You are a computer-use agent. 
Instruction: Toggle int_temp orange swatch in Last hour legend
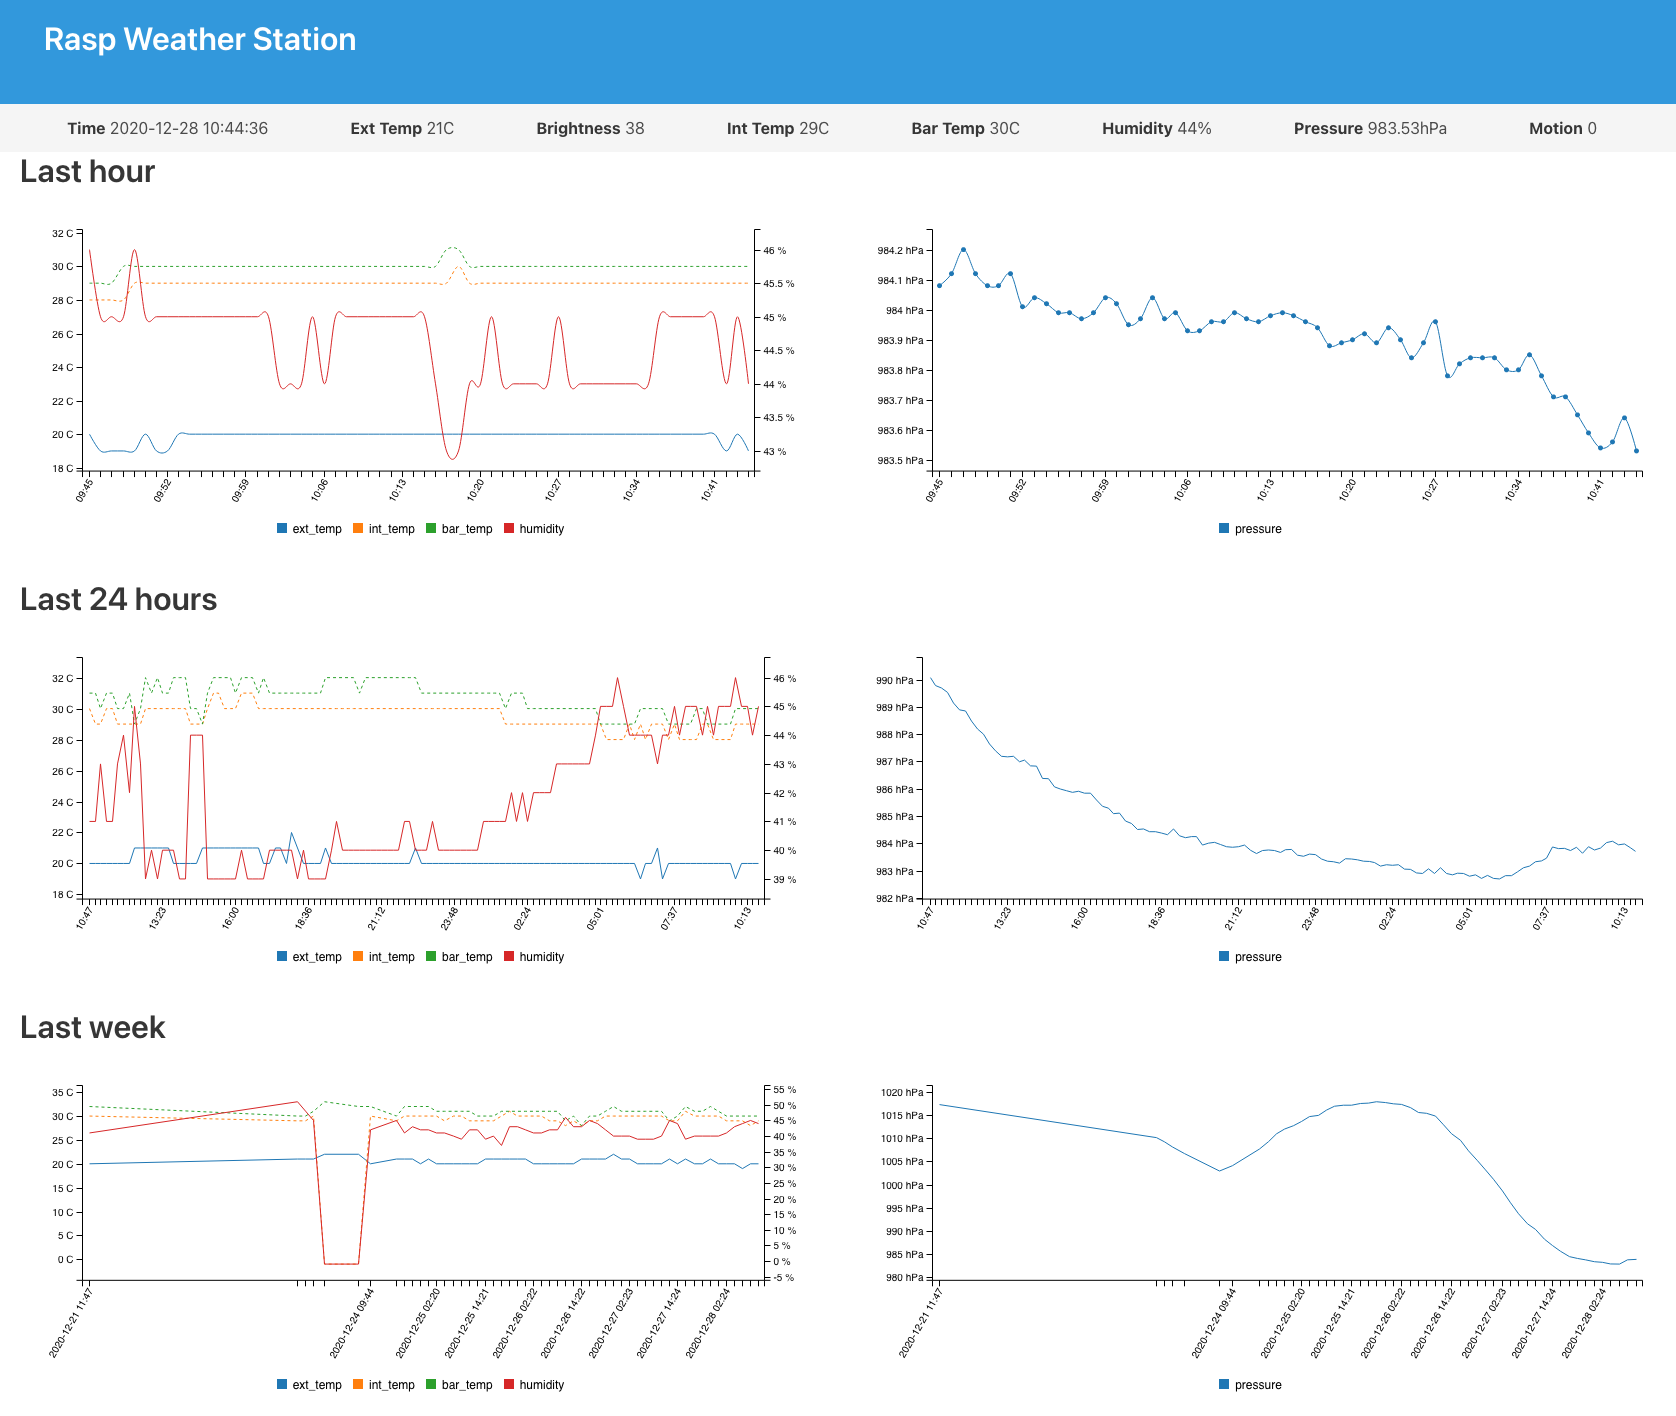click(x=358, y=528)
